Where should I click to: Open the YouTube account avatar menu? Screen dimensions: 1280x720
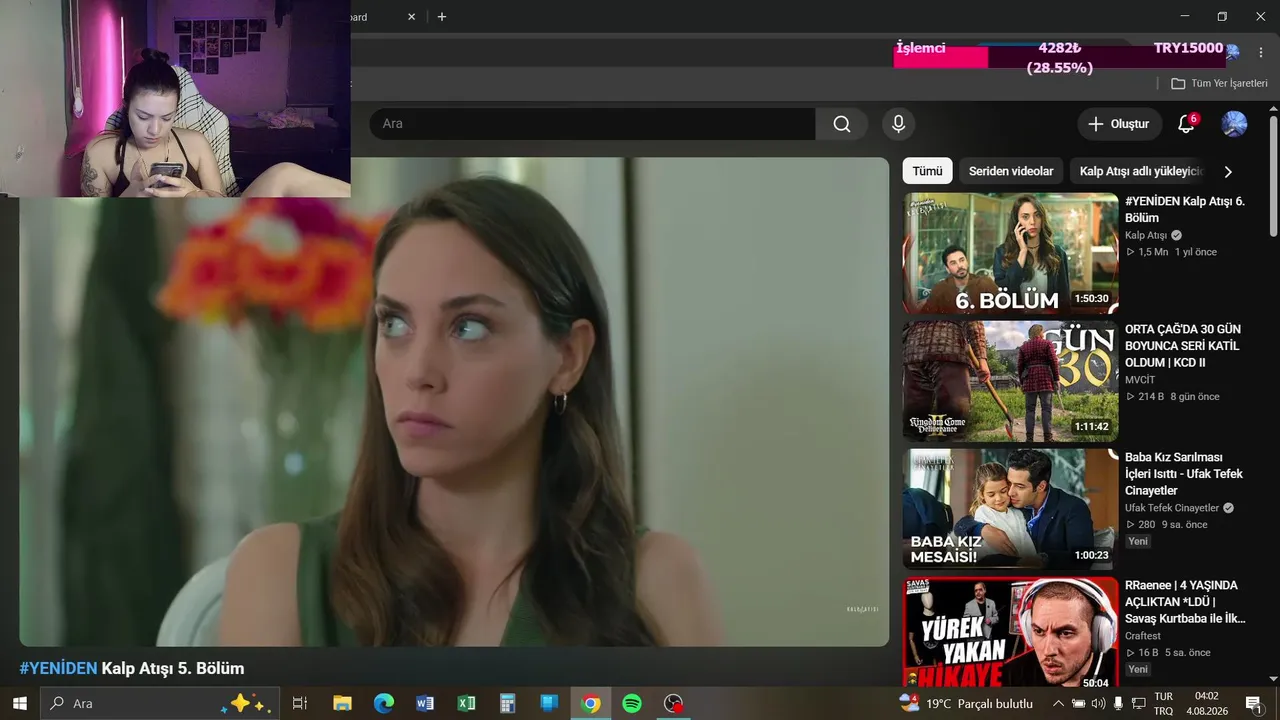coord(1234,124)
